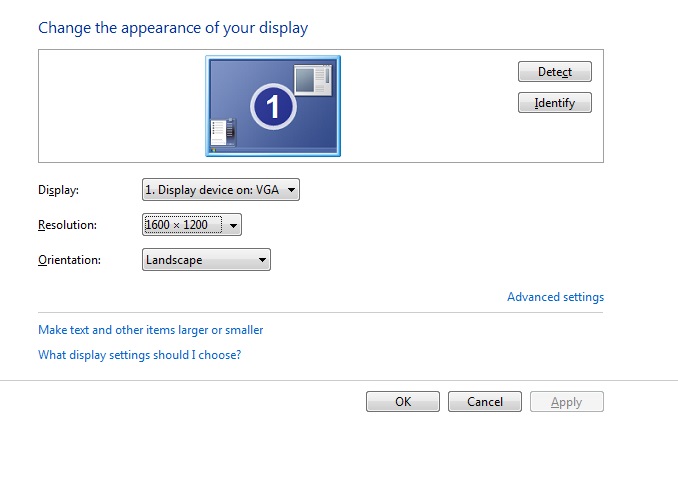Image resolution: width=678 pixels, height=493 pixels.
Task: Click the Display dropdown arrow
Action: [x=291, y=190]
